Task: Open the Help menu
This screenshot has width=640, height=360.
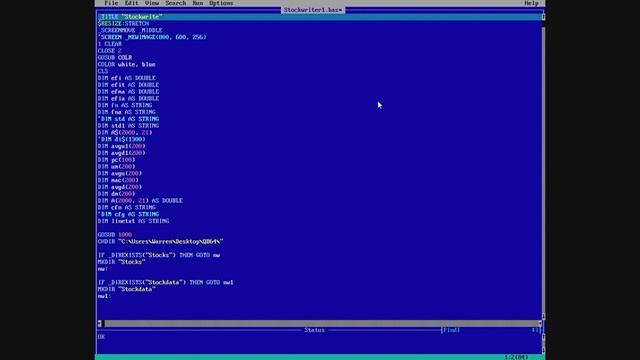Action: pos(531,3)
